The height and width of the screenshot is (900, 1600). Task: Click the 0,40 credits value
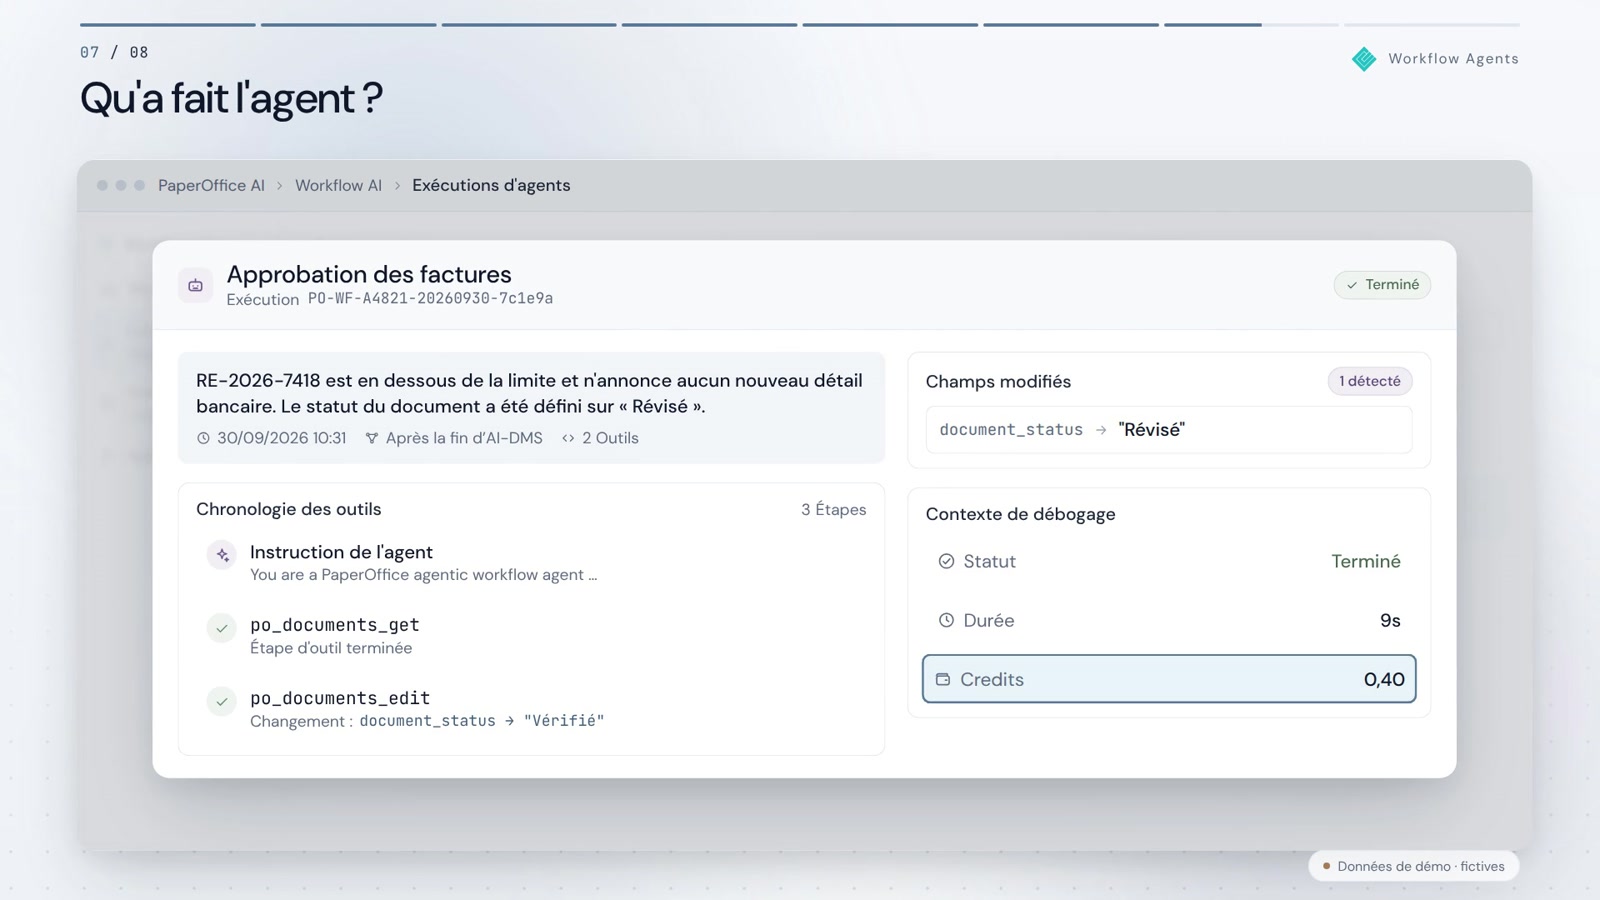pyautogui.click(x=1384, y=679)
